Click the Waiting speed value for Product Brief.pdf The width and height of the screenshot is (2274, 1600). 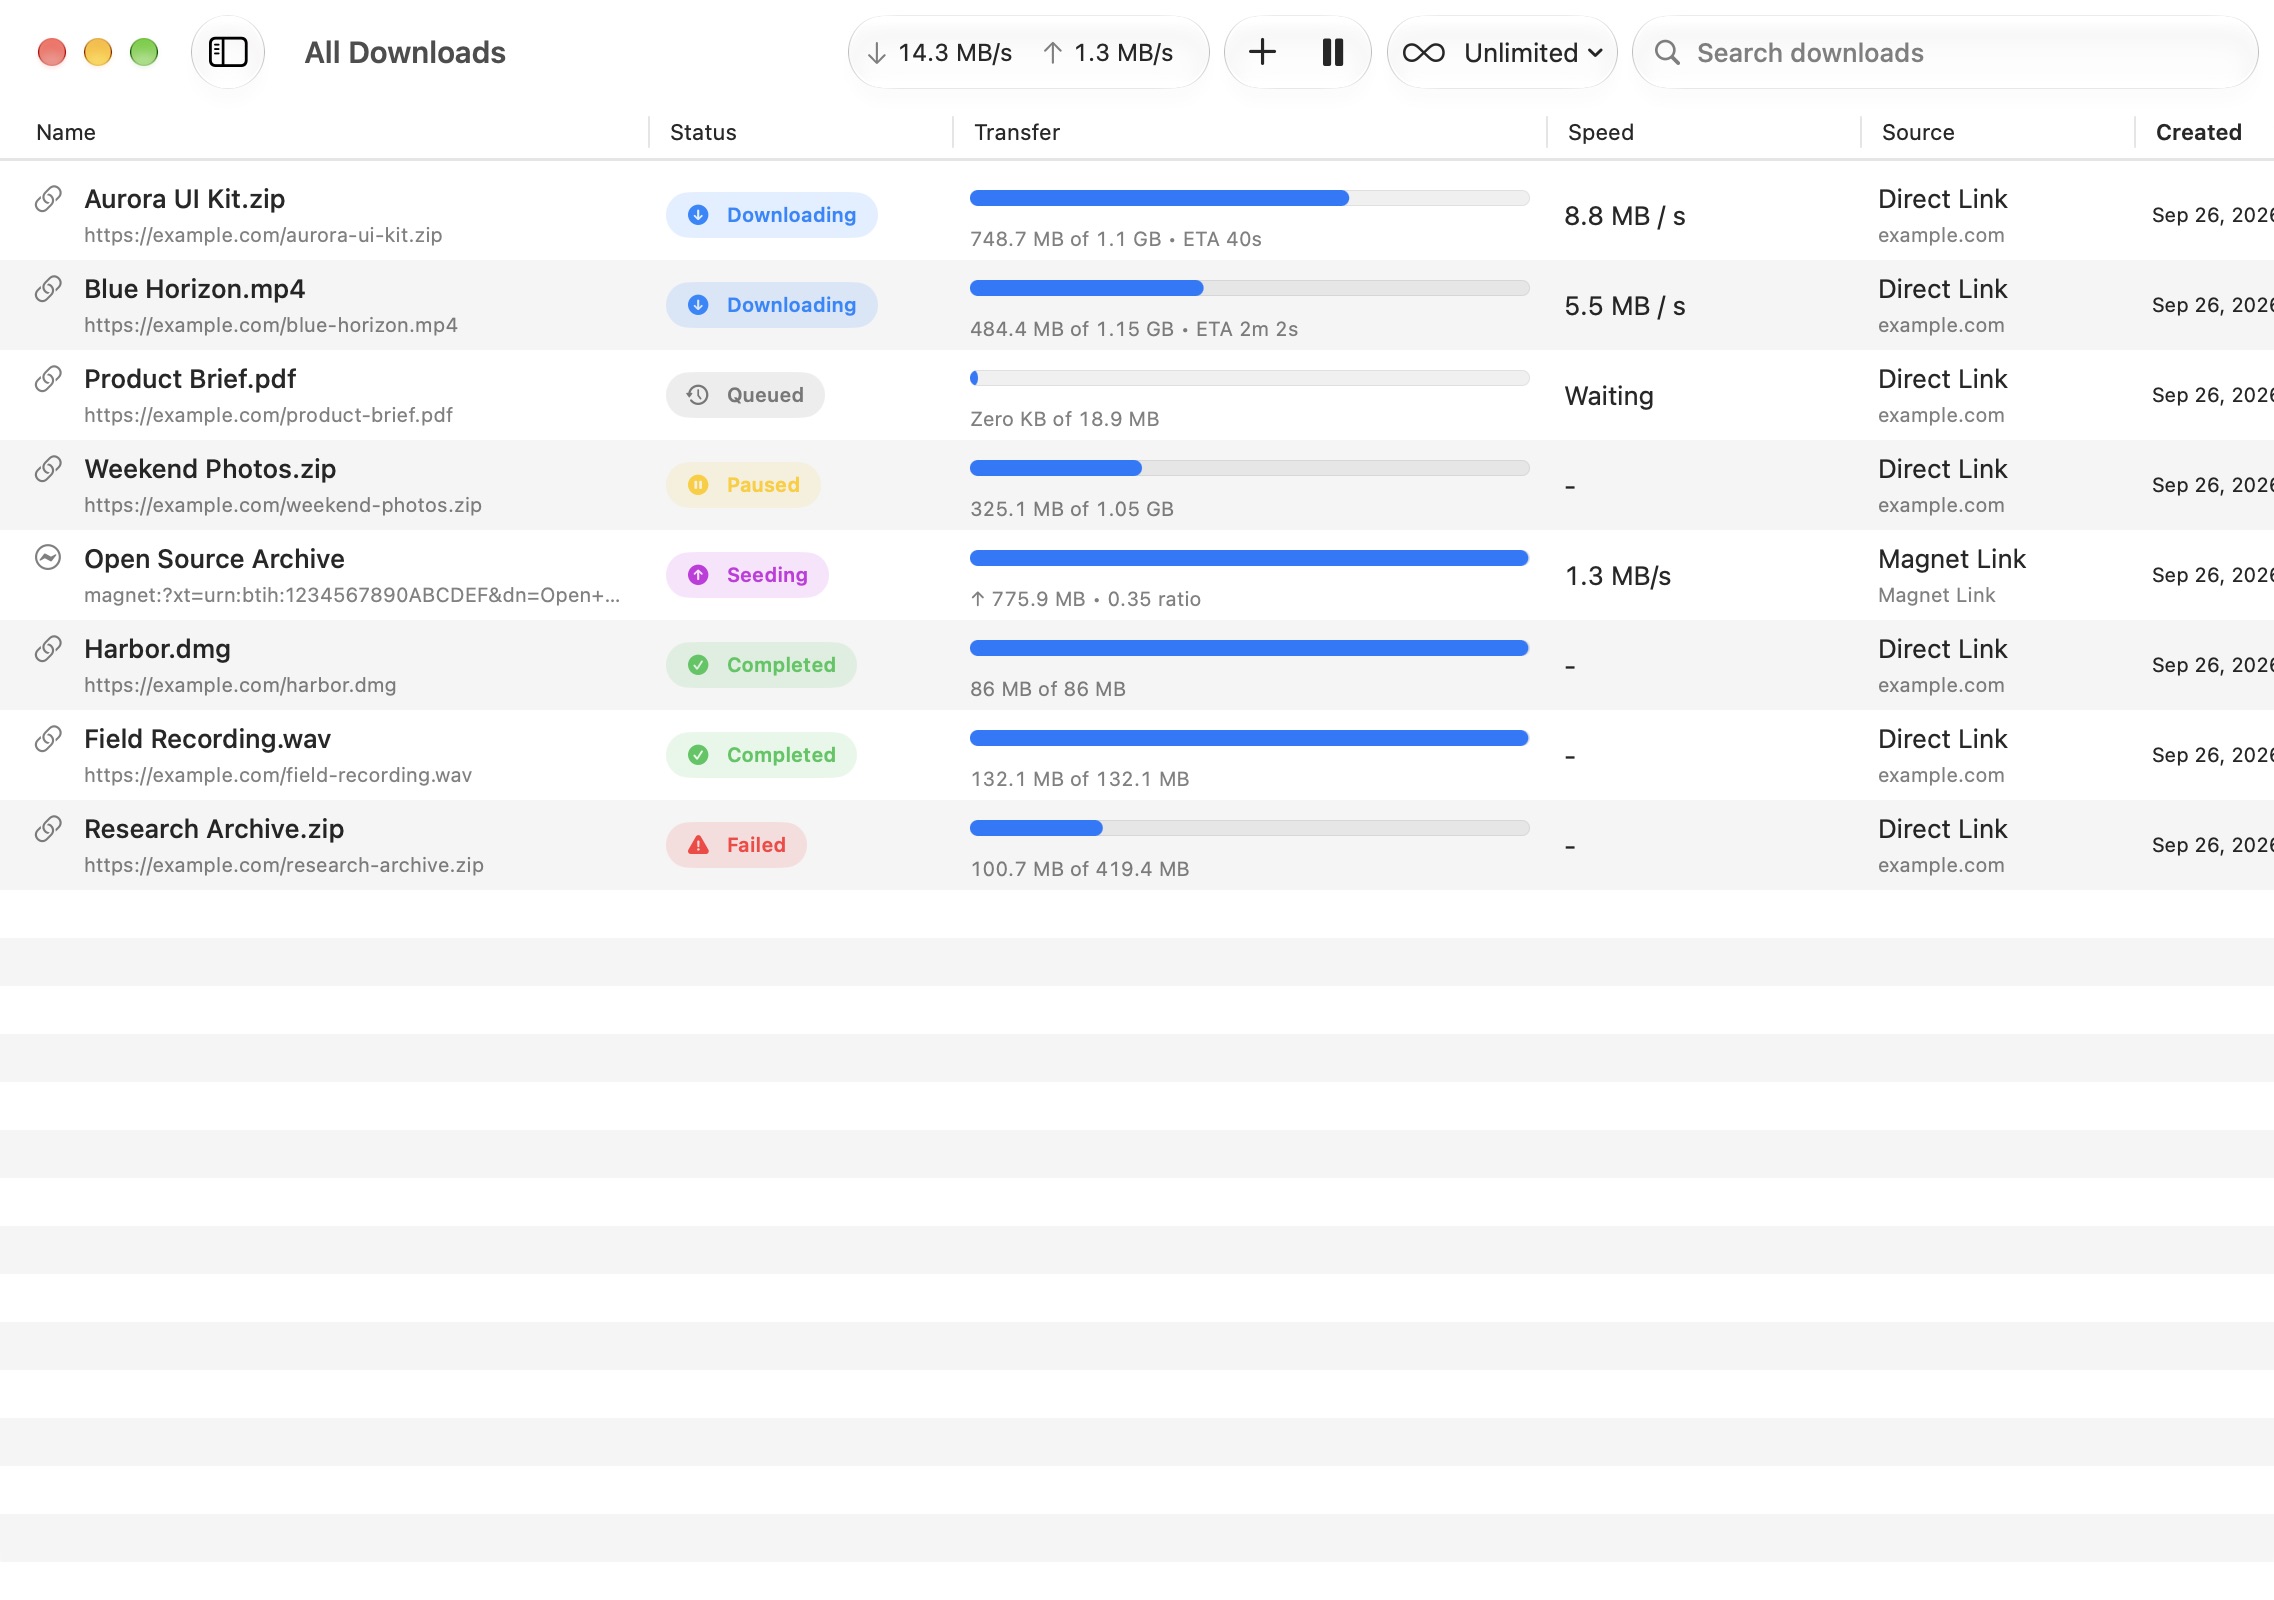click(1608, 396)
